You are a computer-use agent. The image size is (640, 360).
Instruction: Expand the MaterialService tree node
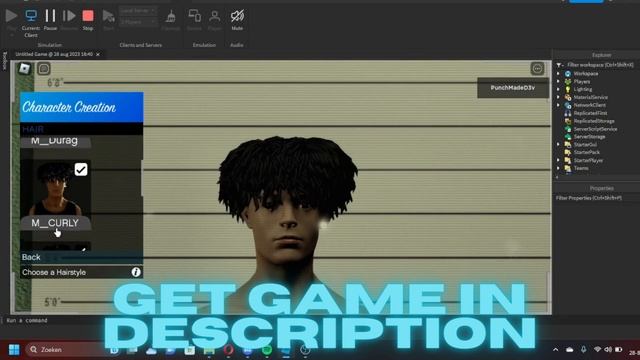[558, 97]
